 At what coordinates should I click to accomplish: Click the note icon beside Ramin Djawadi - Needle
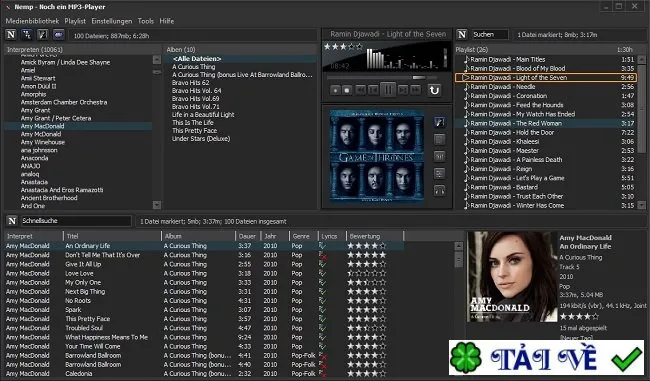coord(466,87)
